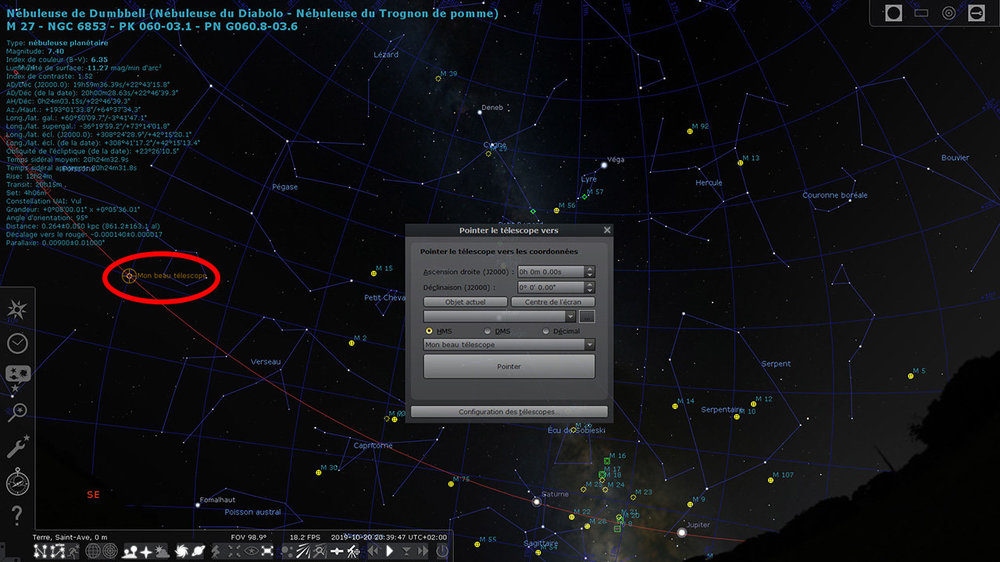Close the Pointer le télescope dialog
1000x562 pixels.
607,230
